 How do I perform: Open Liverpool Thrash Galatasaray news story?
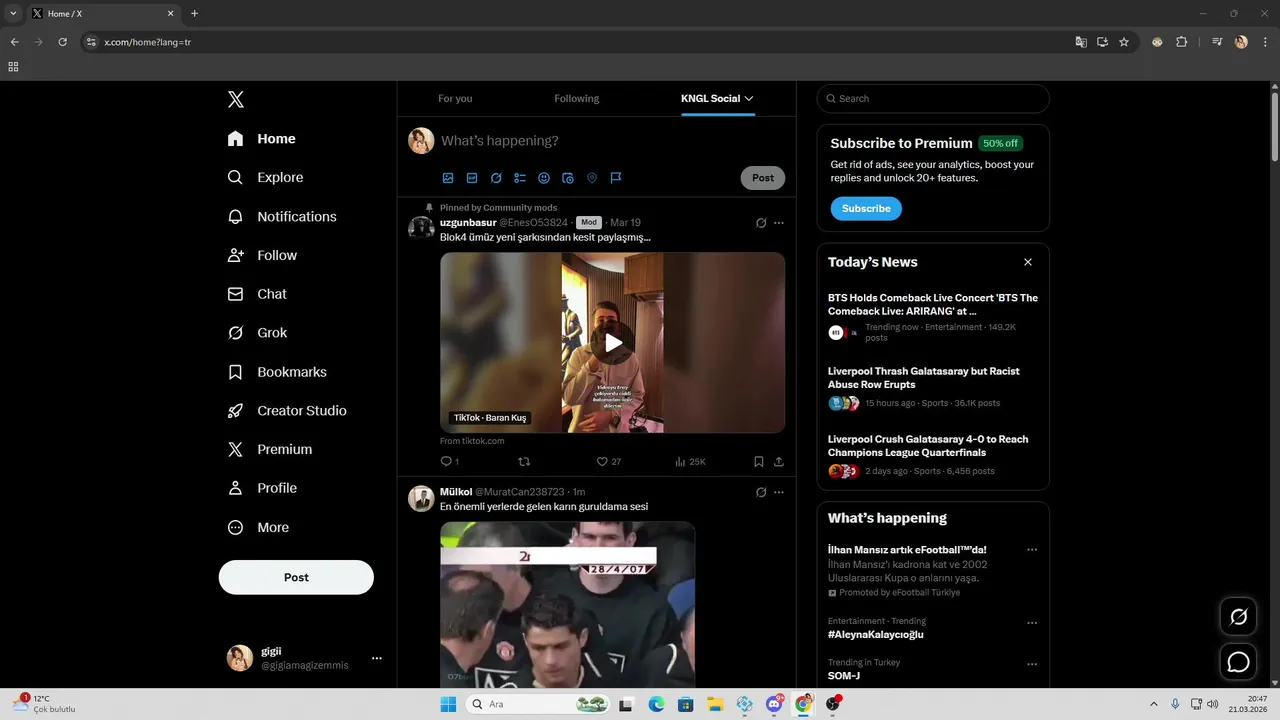pyautogui.click(x=933, y=387)
